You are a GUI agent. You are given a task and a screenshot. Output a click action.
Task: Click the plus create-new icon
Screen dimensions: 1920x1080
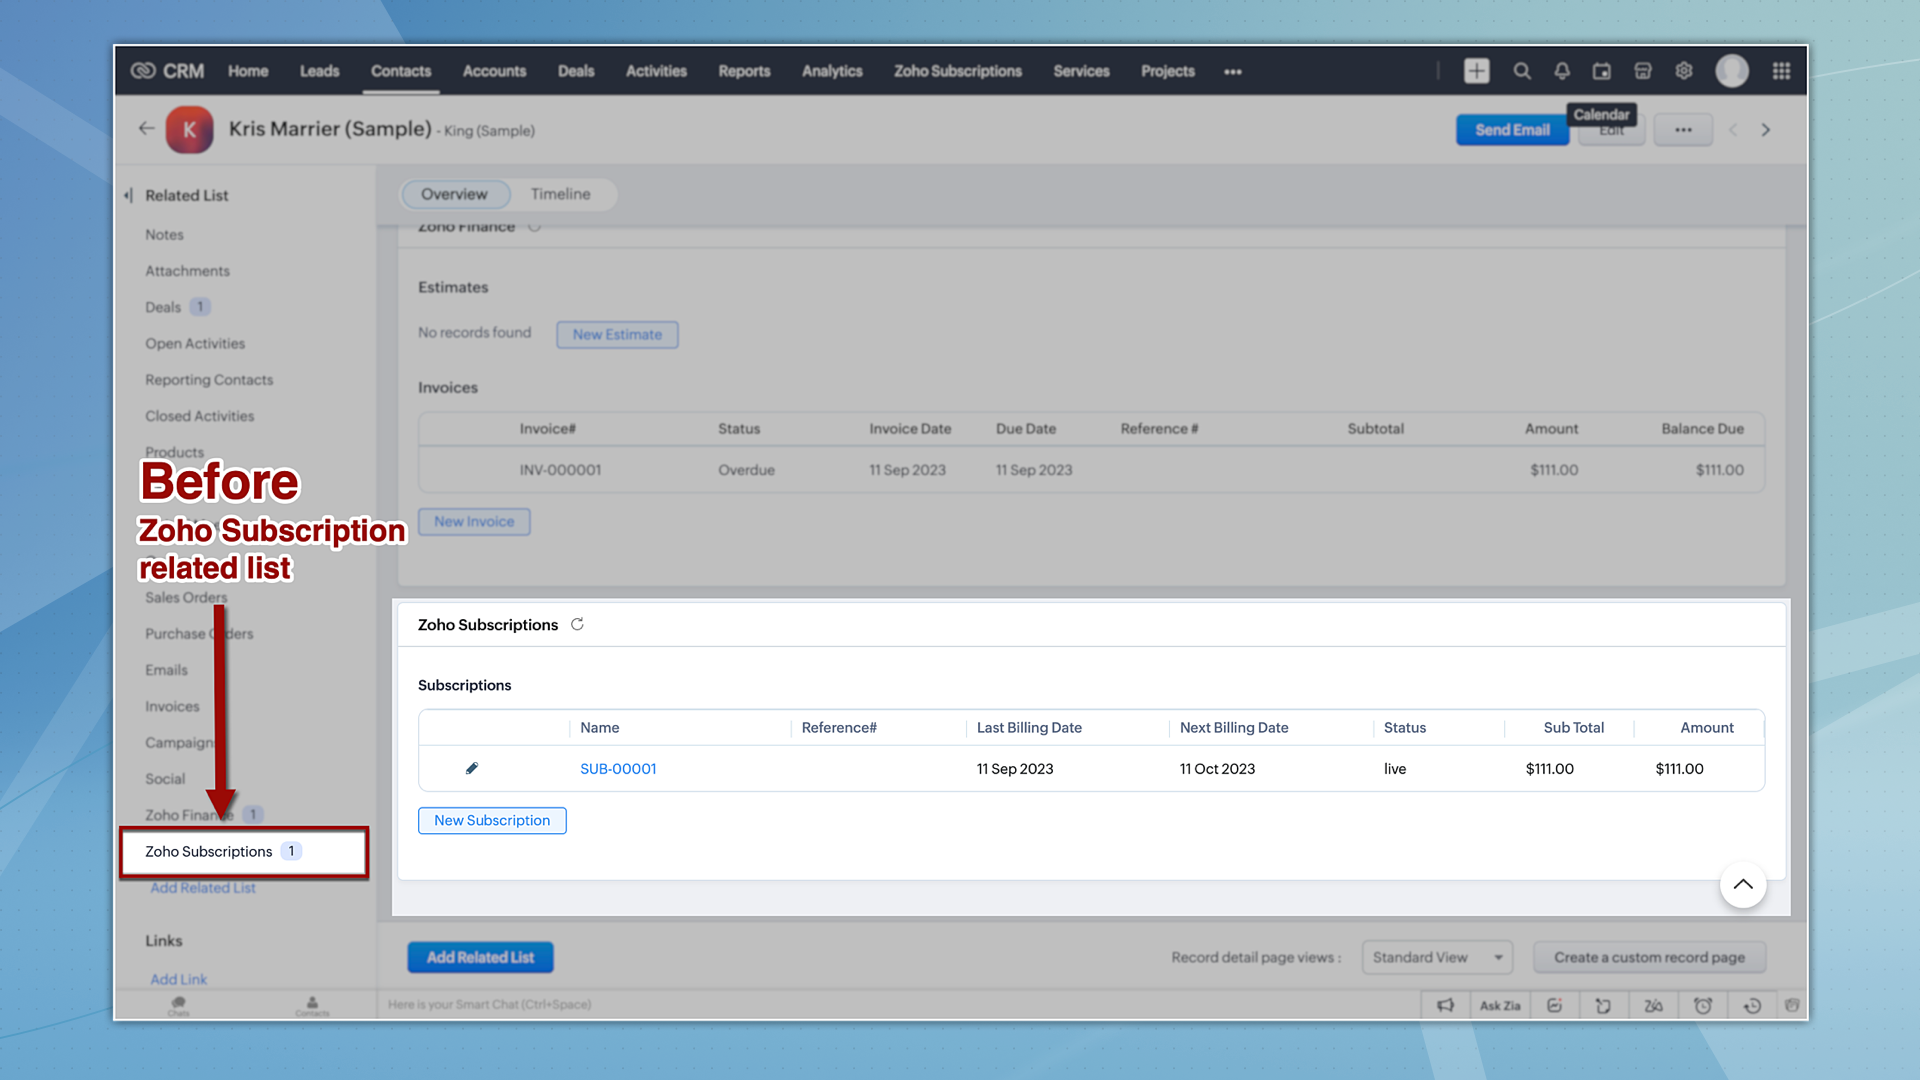pos(1476,71)
